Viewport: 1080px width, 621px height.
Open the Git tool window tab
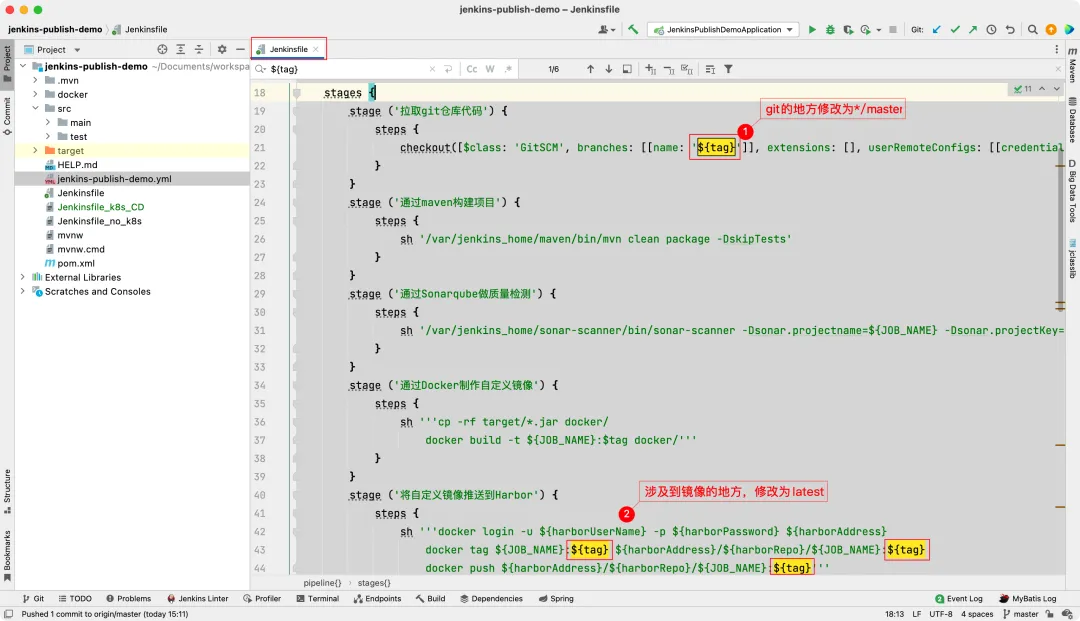tap(33, 598)
